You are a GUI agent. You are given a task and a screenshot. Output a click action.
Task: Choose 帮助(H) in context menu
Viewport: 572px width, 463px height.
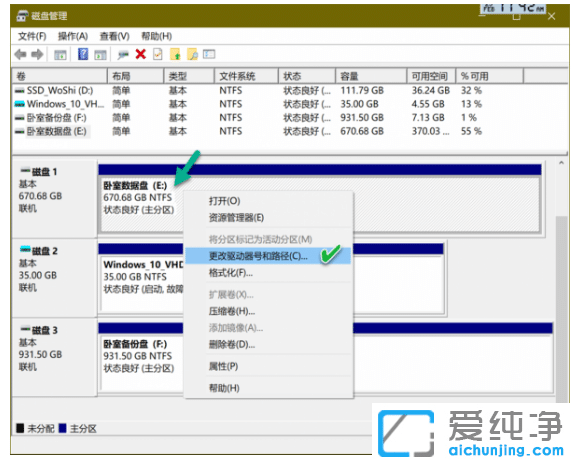(x=268, y=388)
